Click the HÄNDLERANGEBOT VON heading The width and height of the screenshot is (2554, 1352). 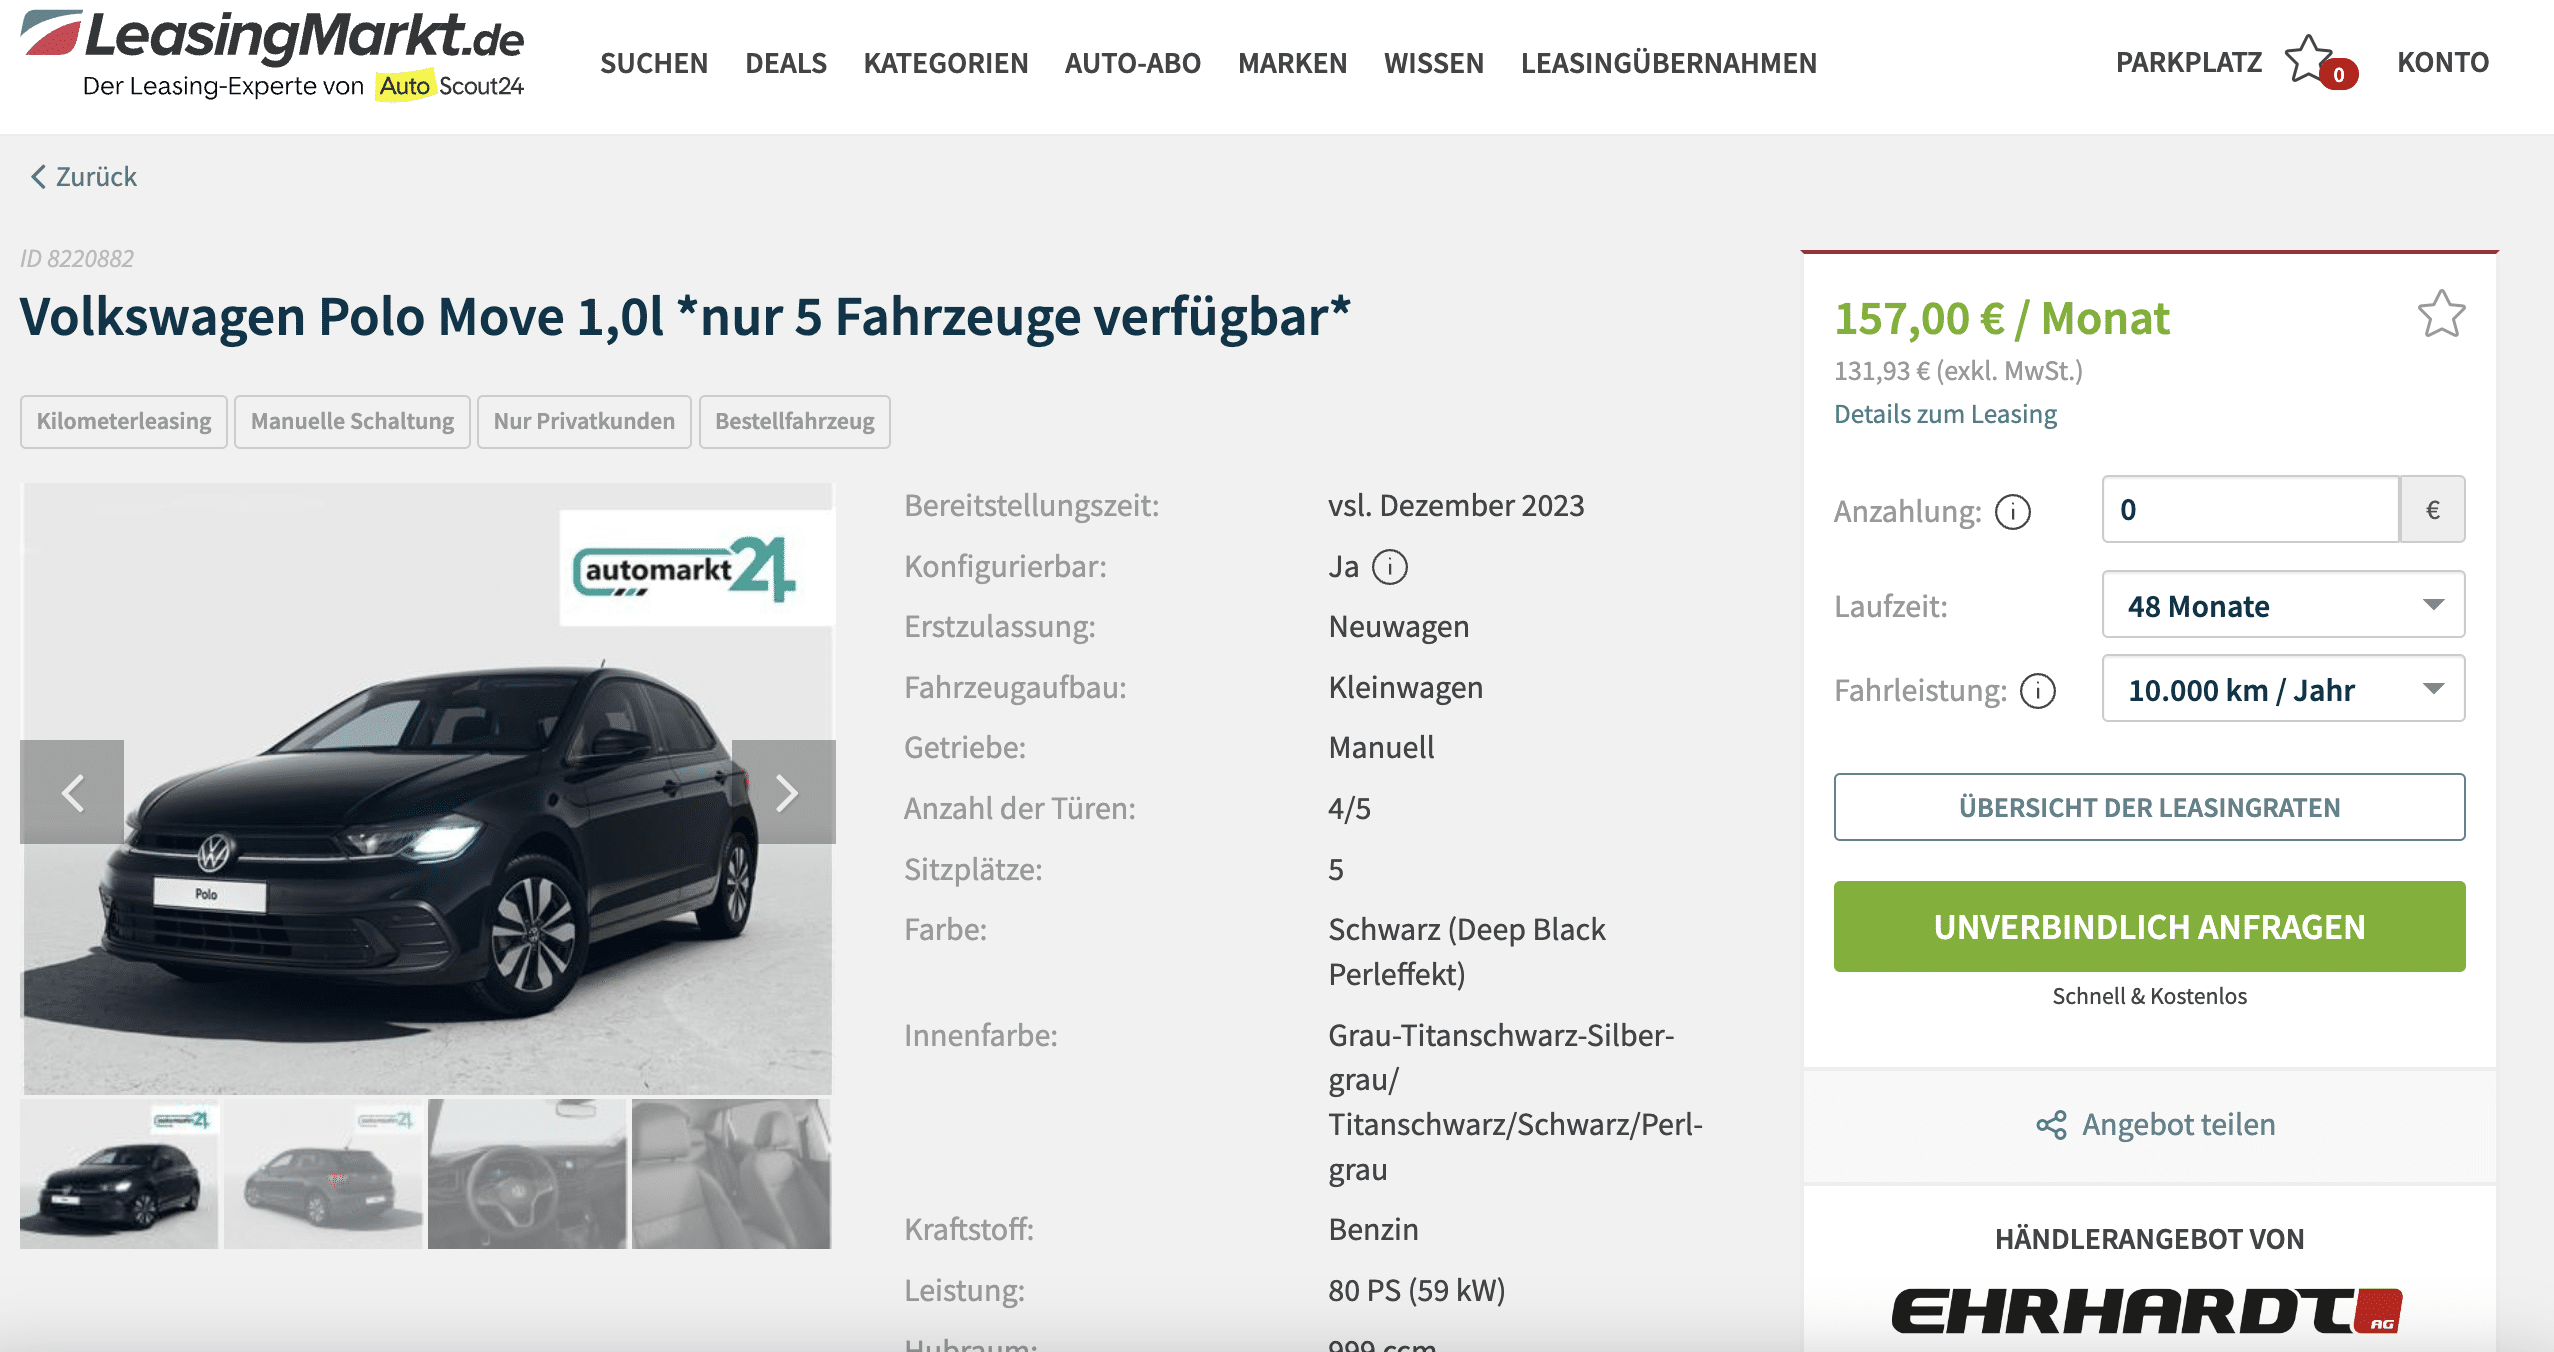(2149, 1240)
